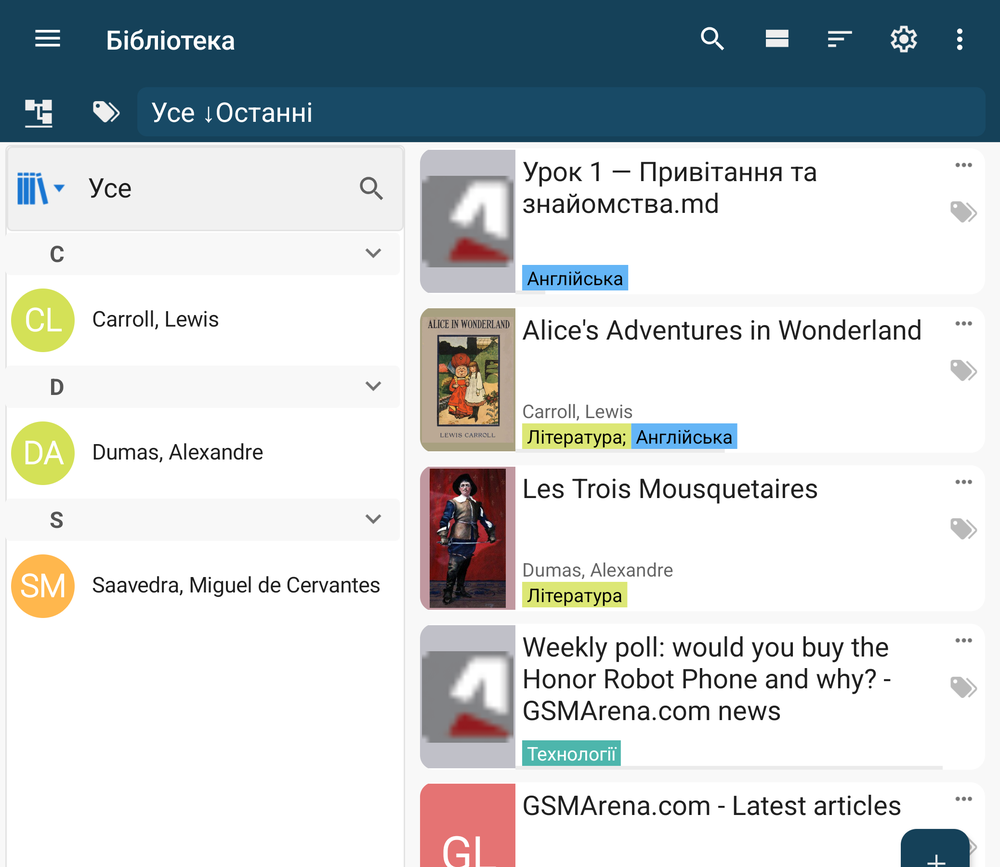This screenshot has height=867, width=1000.
Task: Select the CL author avatar
Action: pyautogui.click(x=43, y=320)
